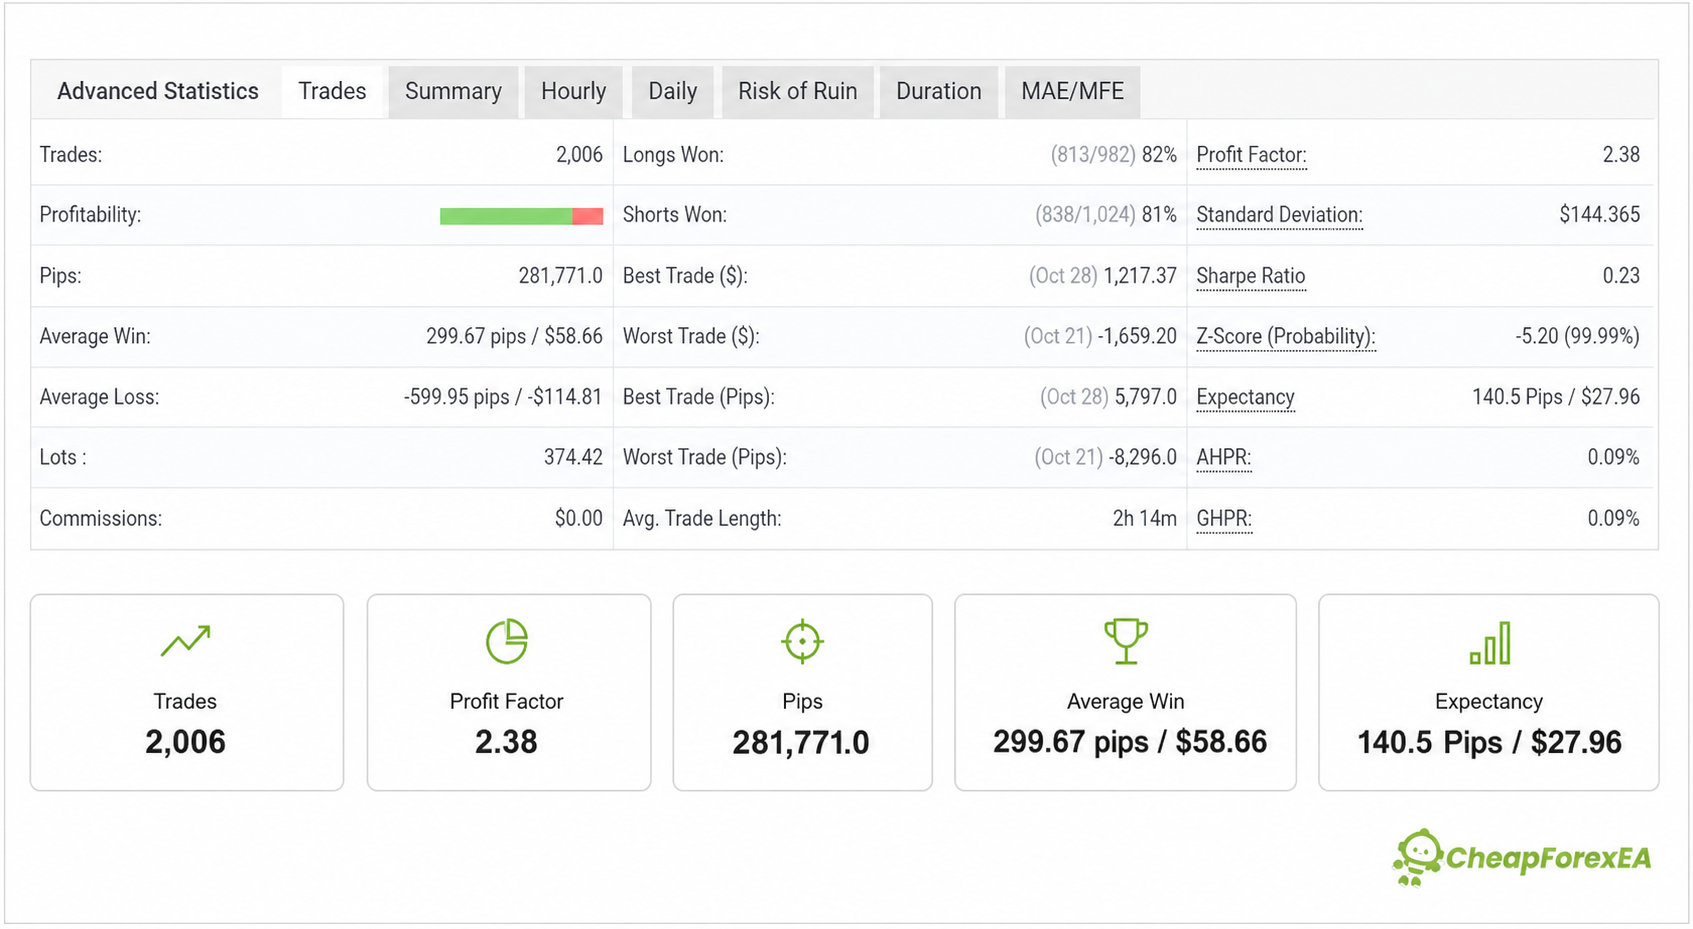The width and height of the screenshot is (1693, 929).
Task: Click the Profit Factor underlined label
Action: (1251, 155)
